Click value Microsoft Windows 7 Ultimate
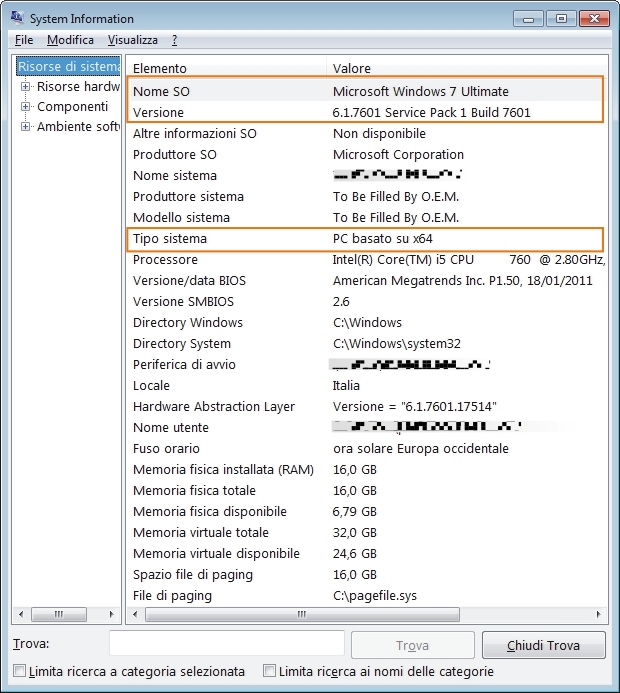 pos(421,91)
